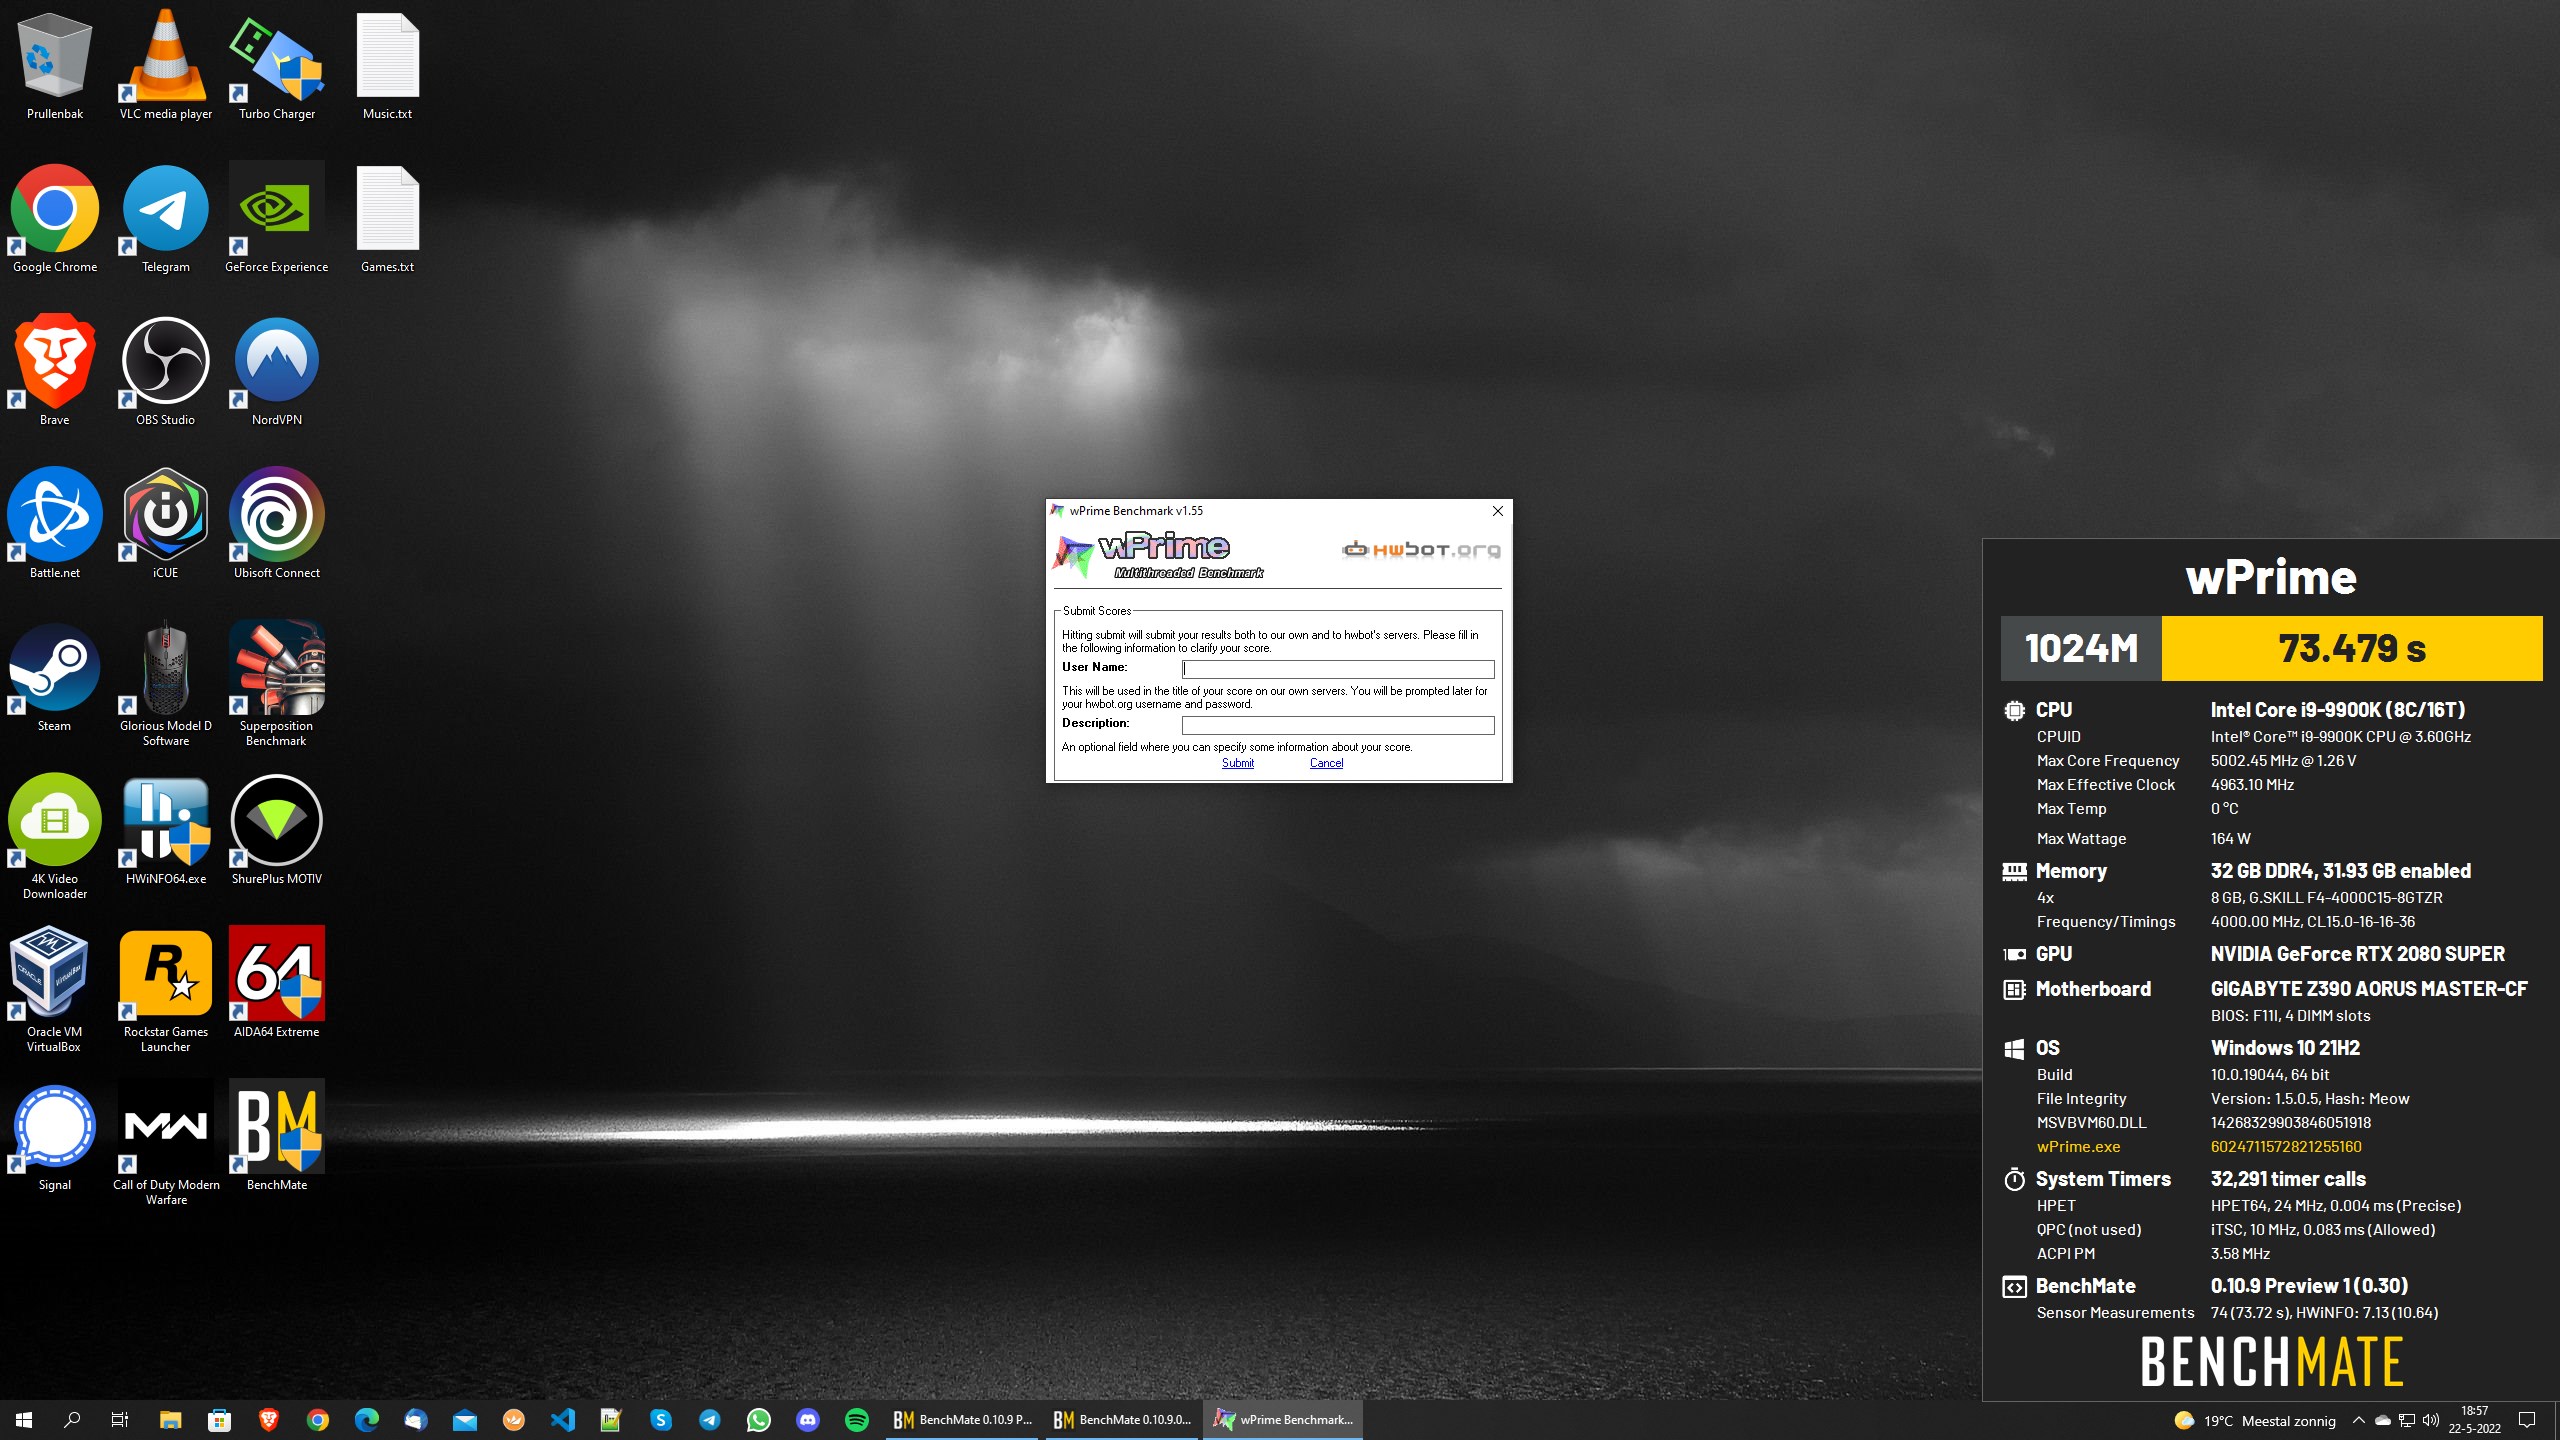Viewport: 2560px width, 1440px height.
Task: Open the OneDrive tray icon
Action: [x=2383, y=1420]
